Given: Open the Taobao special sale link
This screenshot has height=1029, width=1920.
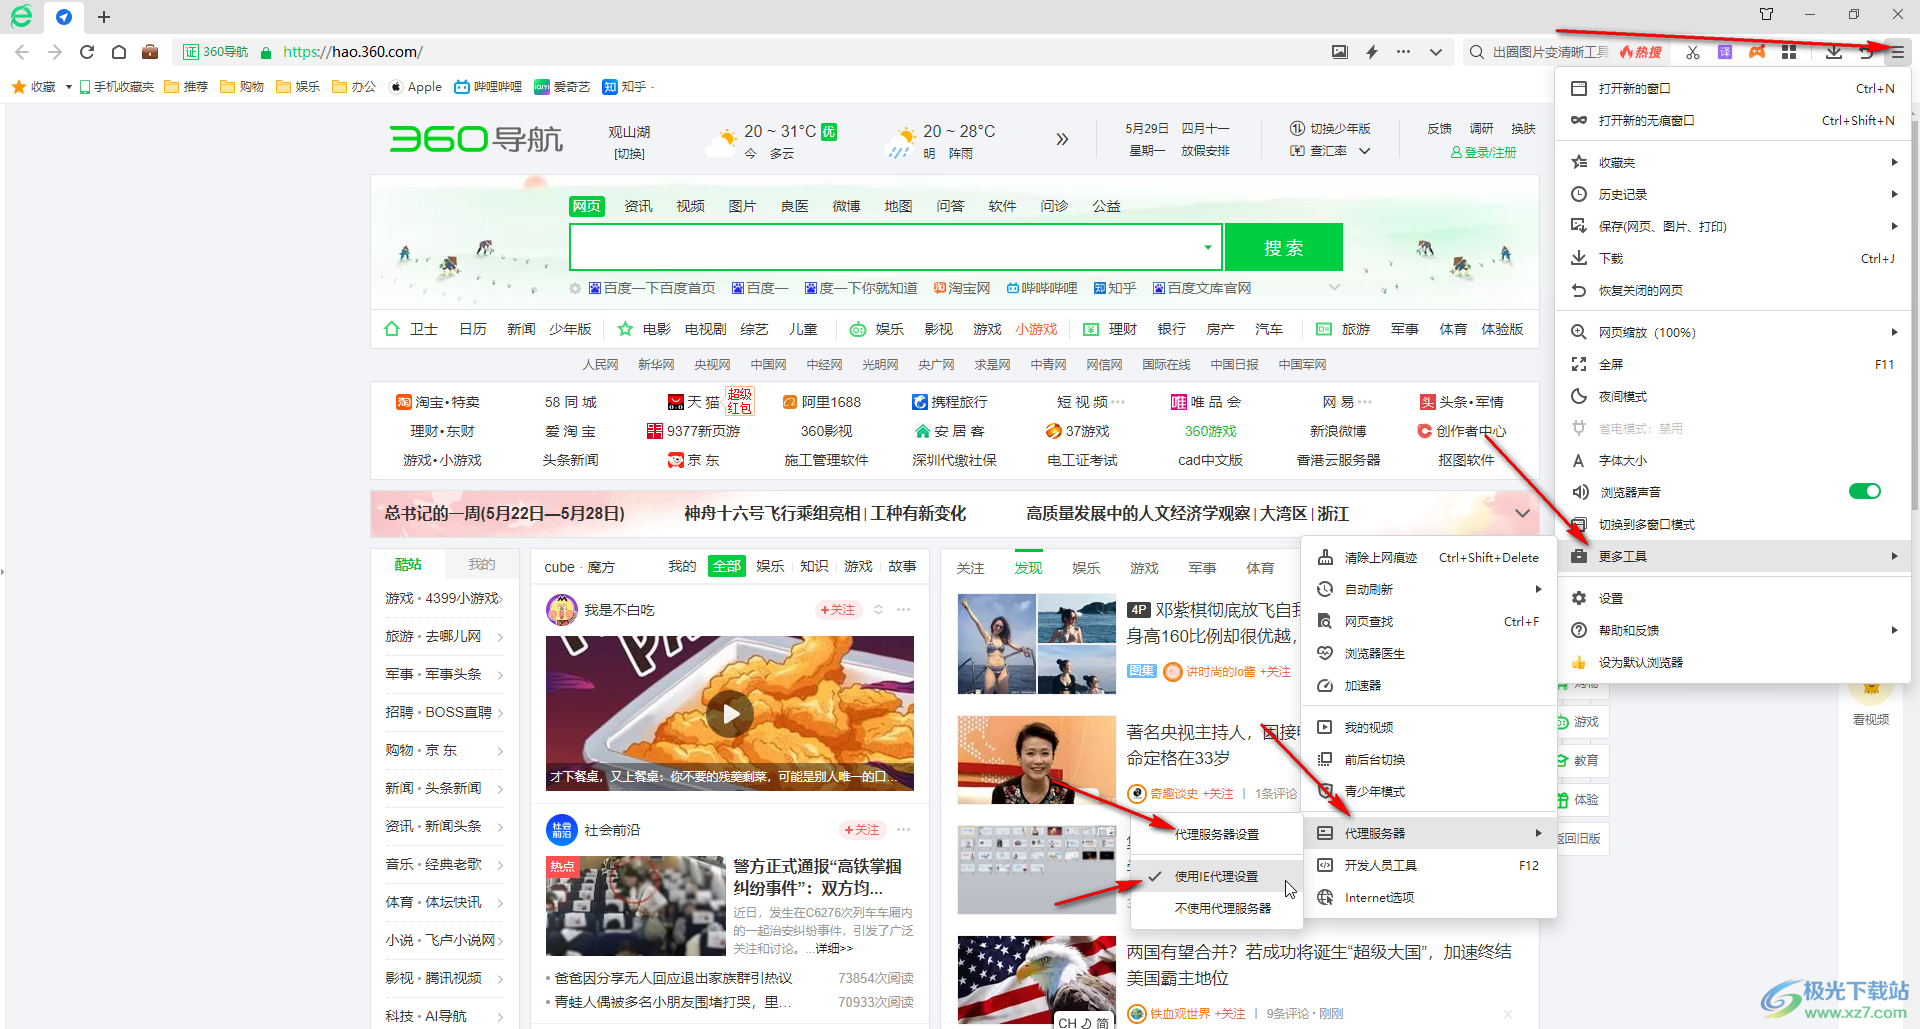Looking at the screenshot, I should [438, 402].
